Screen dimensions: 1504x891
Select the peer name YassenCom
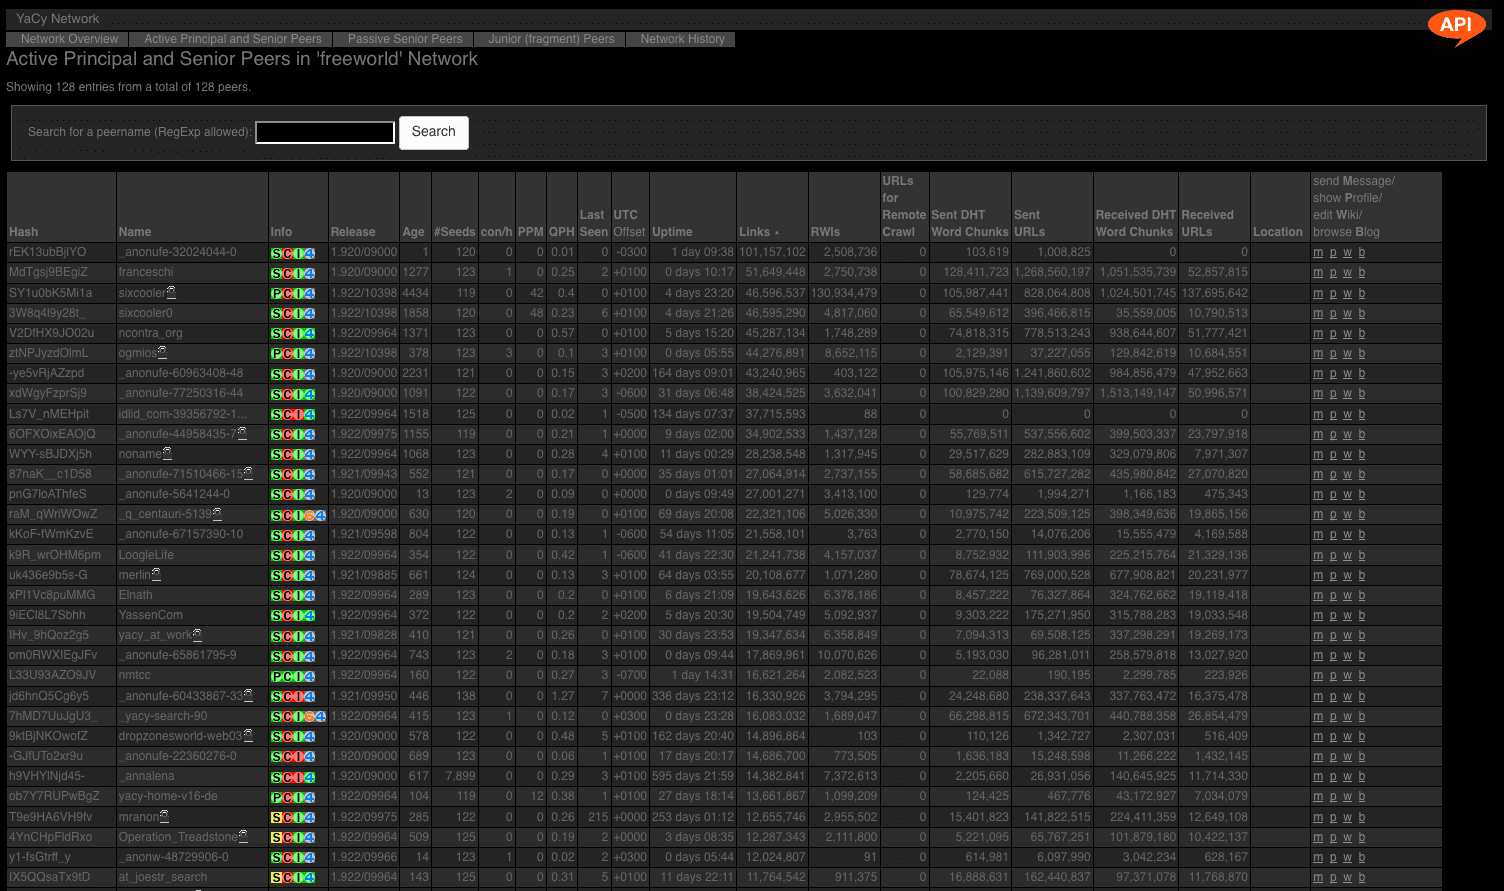[151, 615]
